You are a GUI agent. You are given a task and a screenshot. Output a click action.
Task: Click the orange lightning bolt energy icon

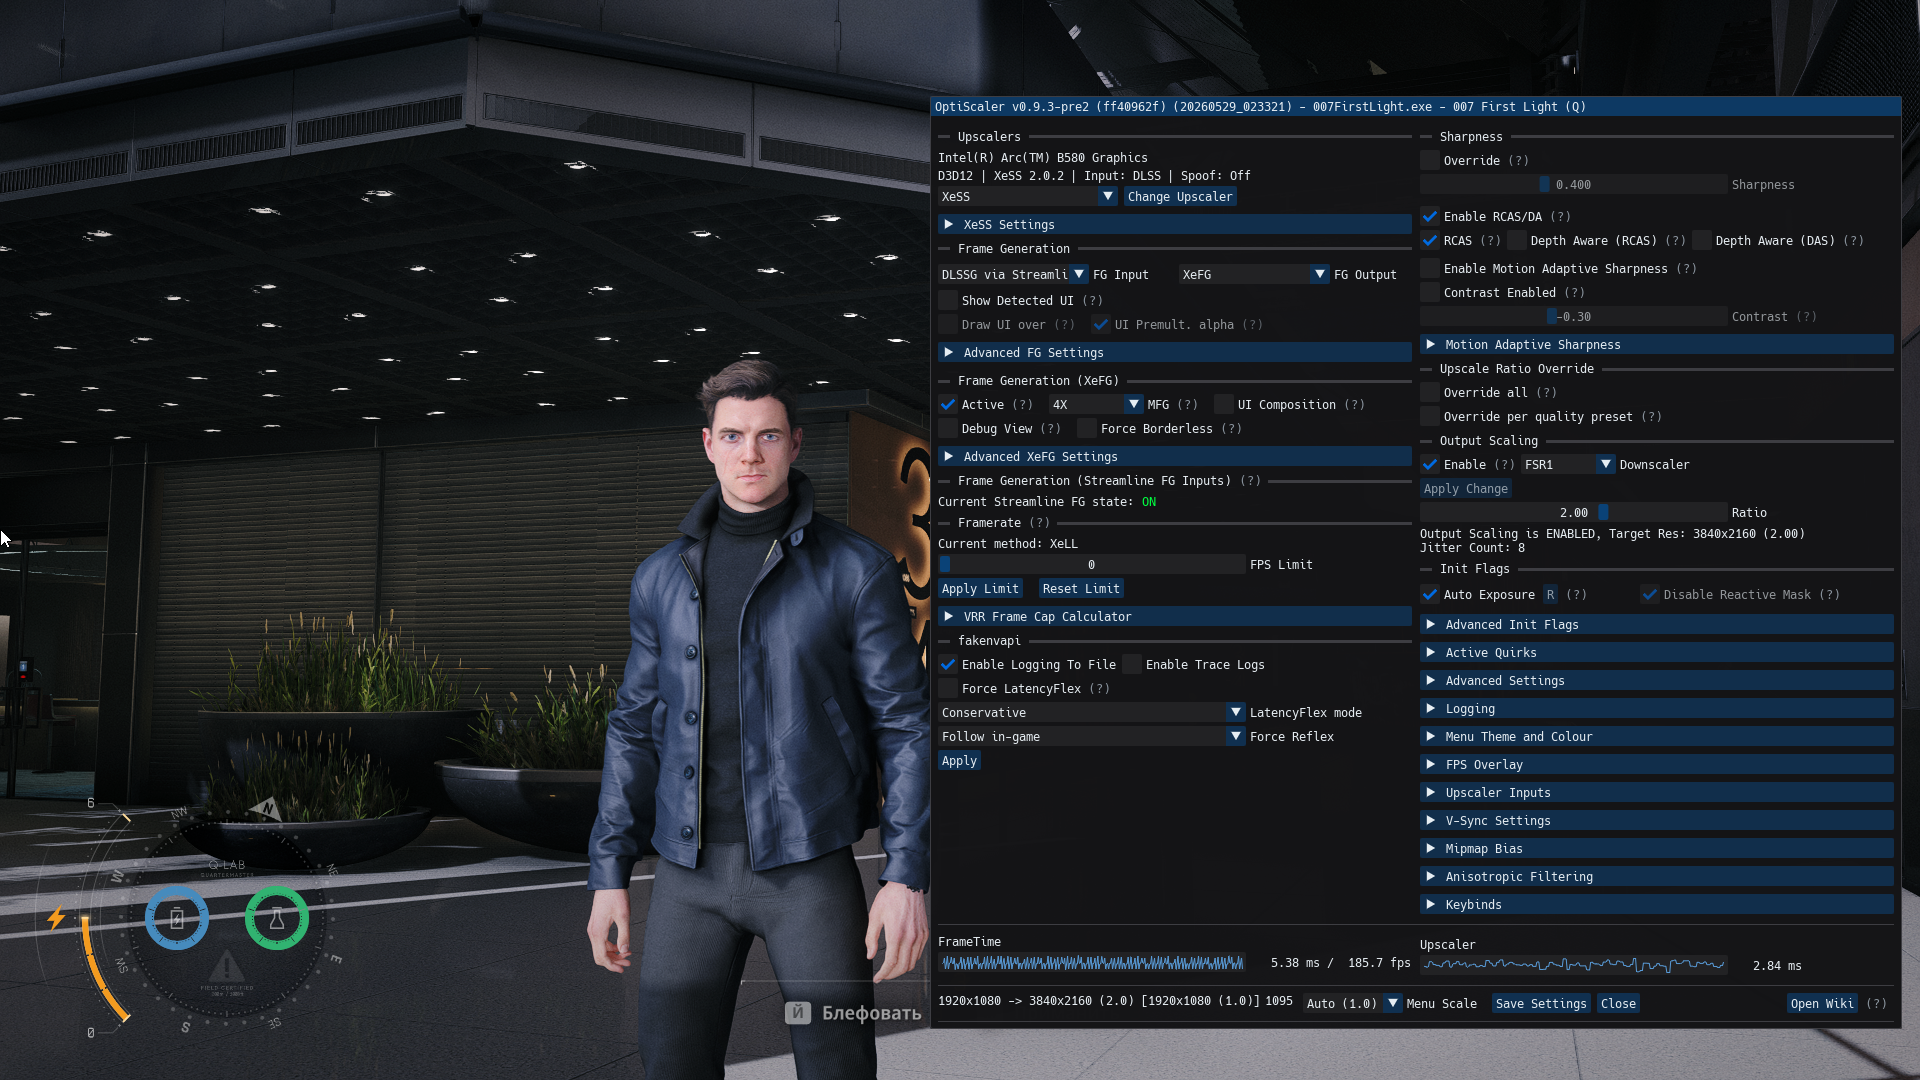pos(56,917)
